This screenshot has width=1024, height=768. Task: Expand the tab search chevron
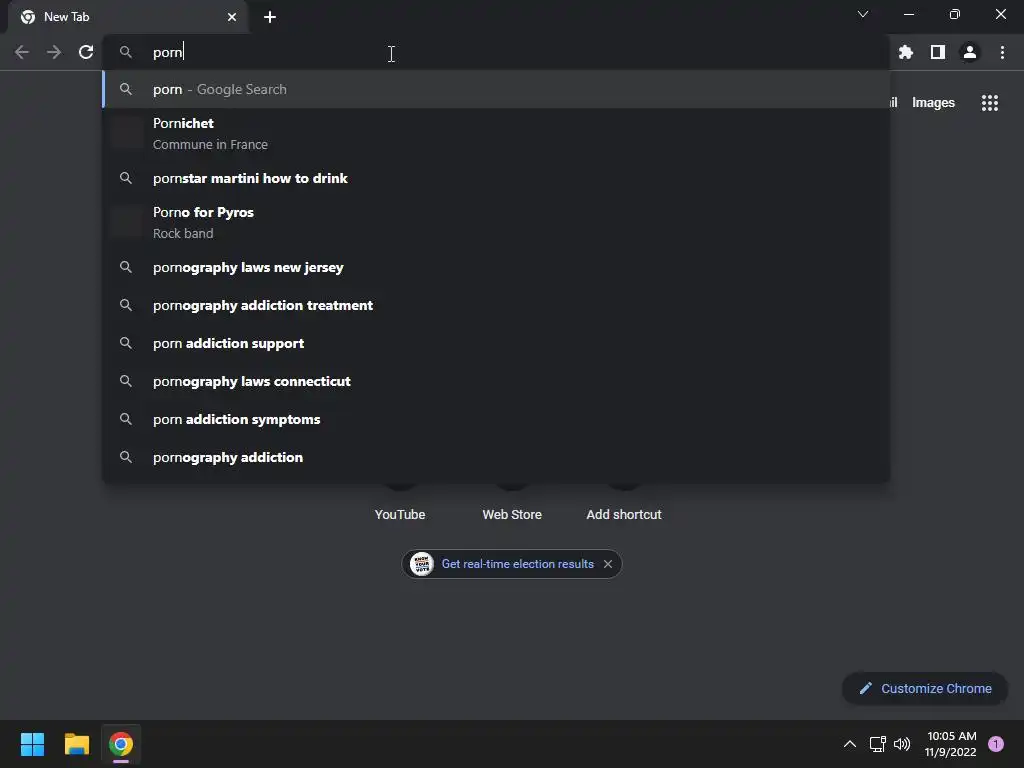[863, 14]
